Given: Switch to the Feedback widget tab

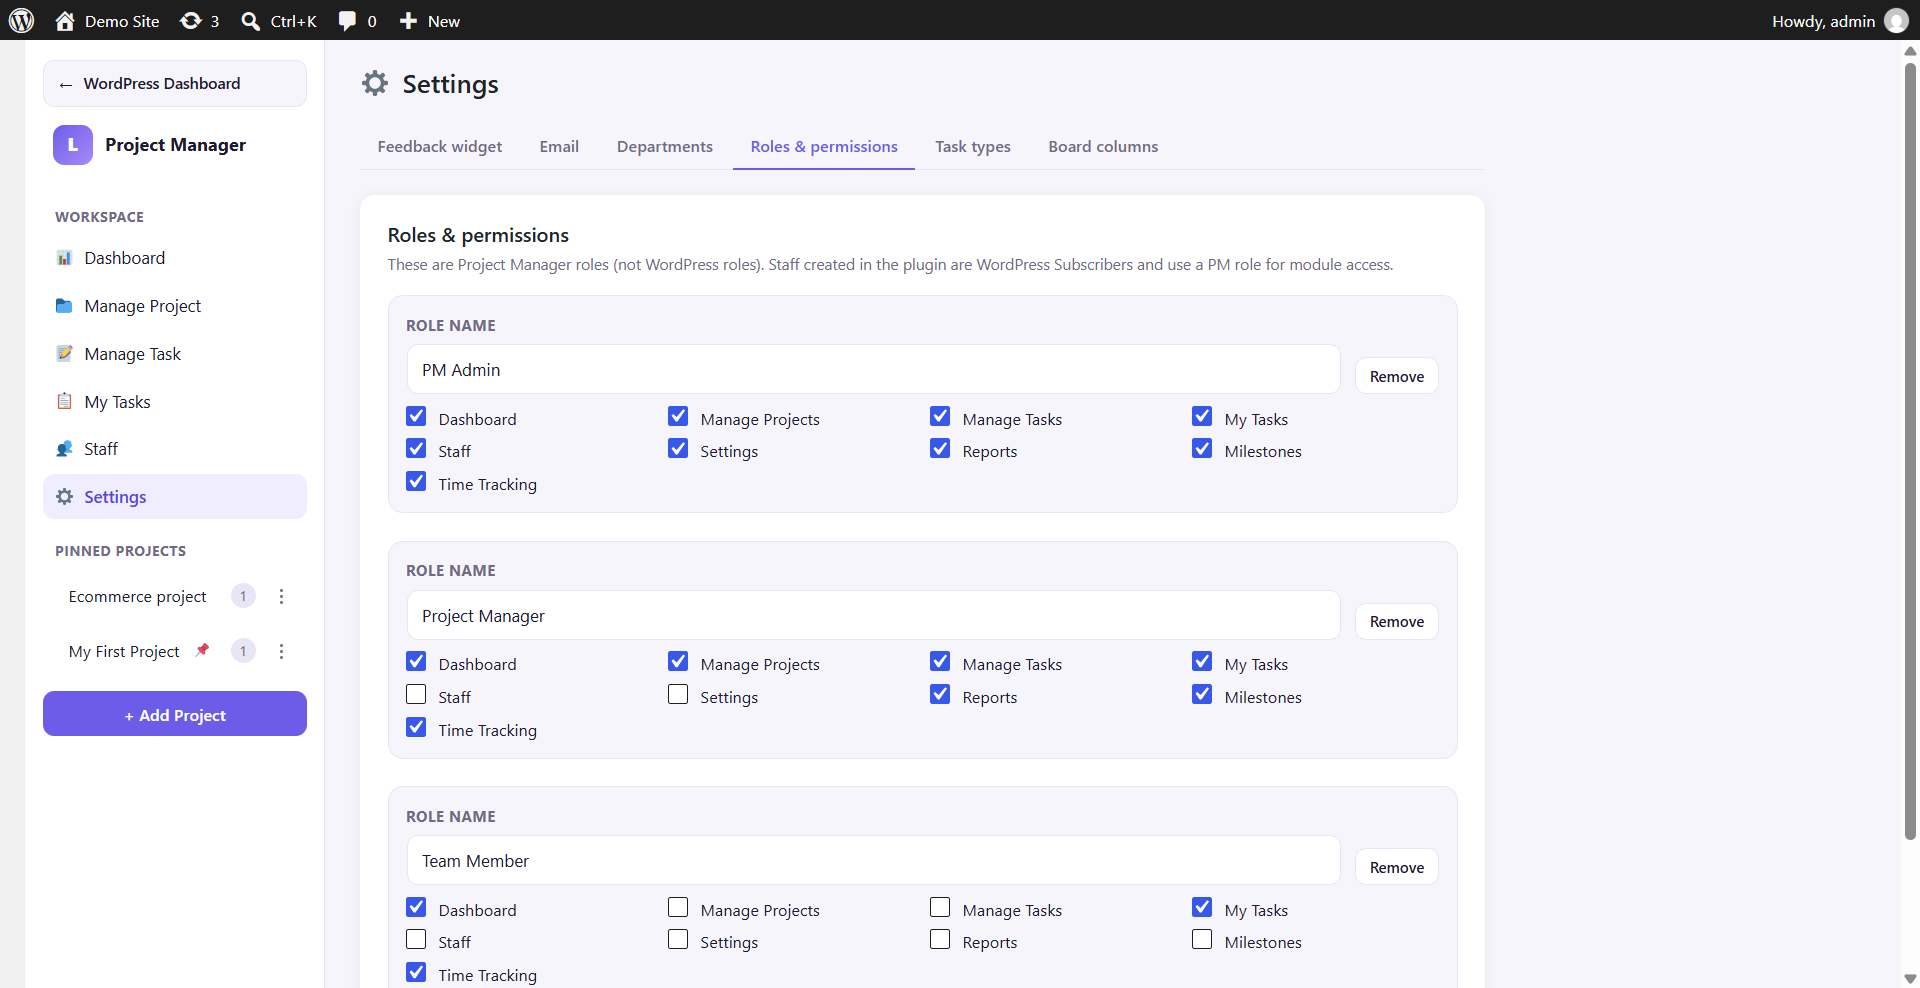Looking at the screenshot, I should [440, 146].
